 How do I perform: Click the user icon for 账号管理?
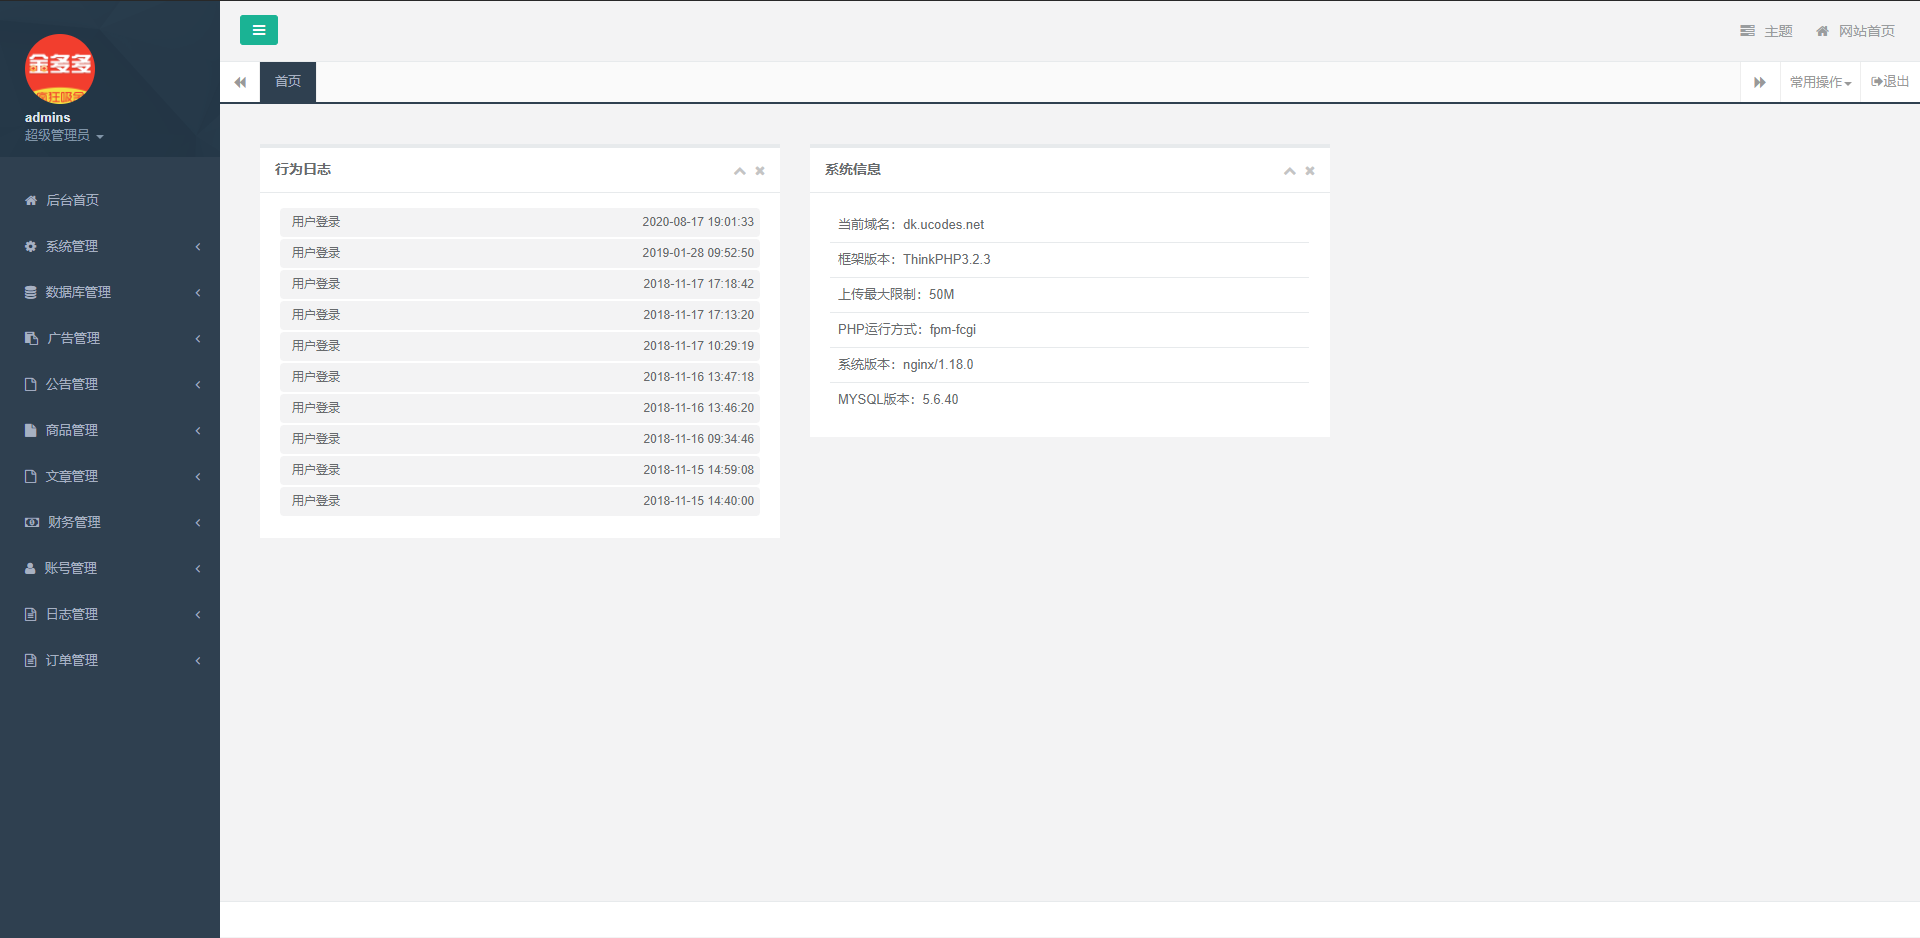[30, 568]
